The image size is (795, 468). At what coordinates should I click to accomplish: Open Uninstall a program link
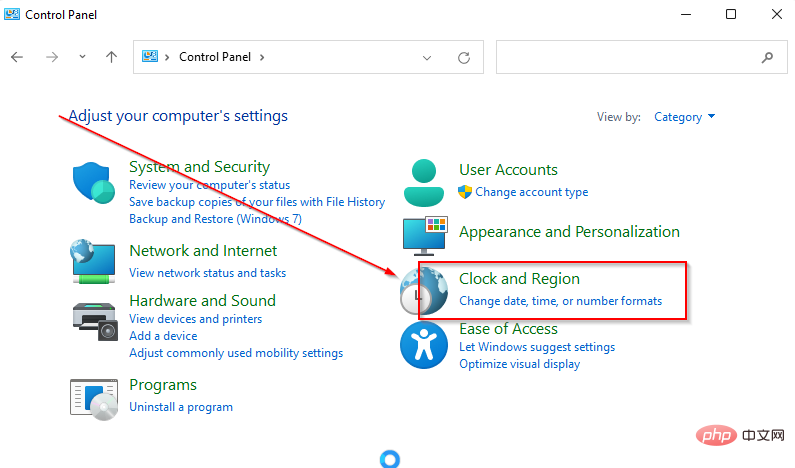(181, 407)
